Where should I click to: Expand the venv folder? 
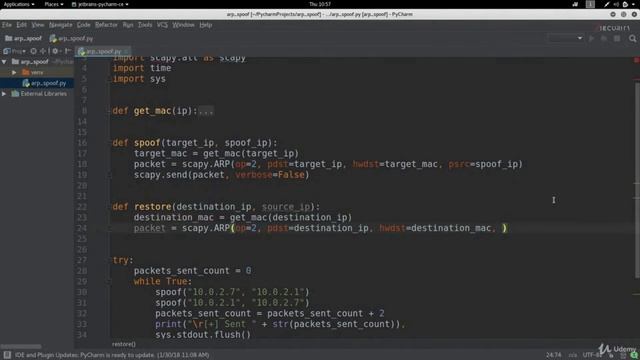click(14, 72)
